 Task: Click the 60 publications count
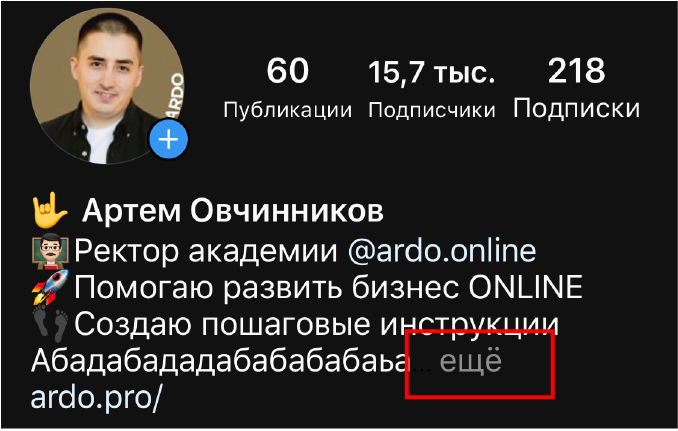(288, 70)
